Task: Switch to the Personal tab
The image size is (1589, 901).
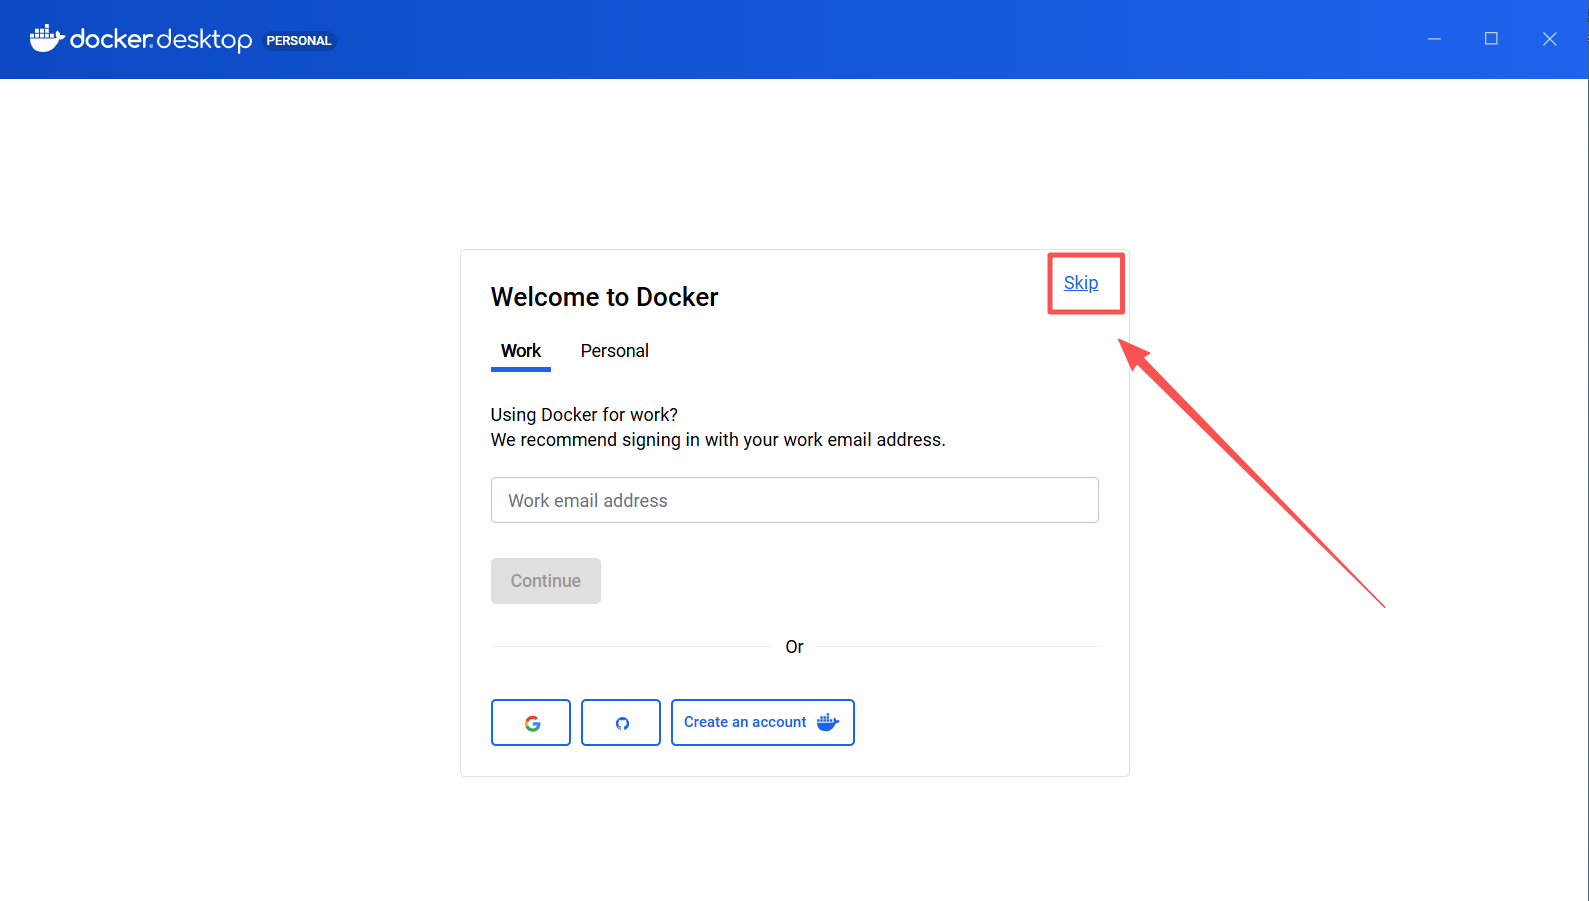Action: 615,351
